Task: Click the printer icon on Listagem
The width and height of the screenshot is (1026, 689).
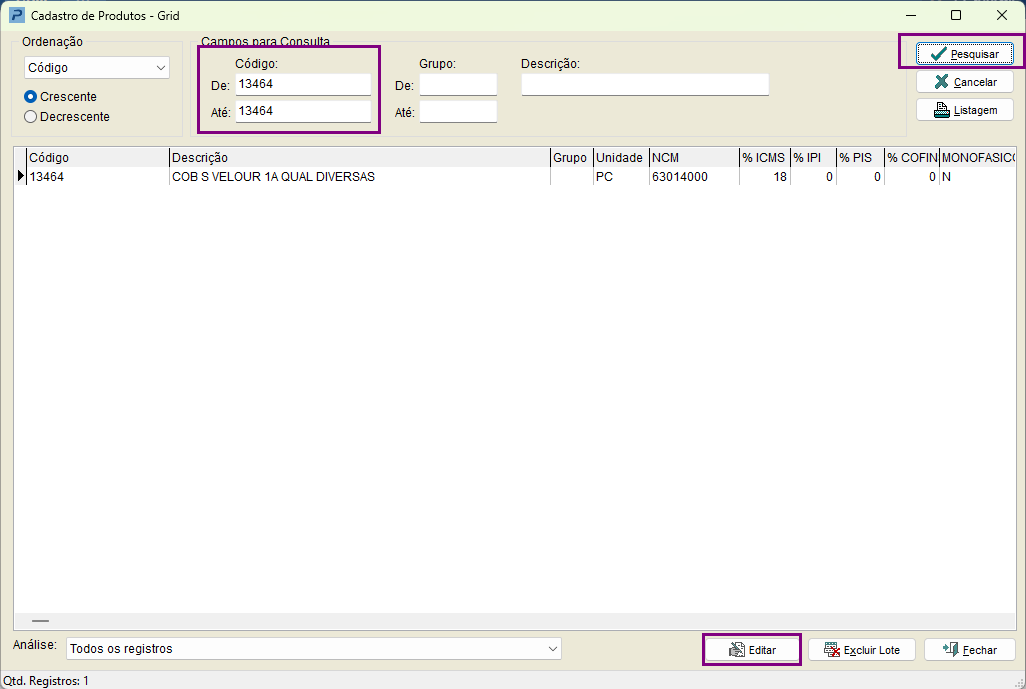Action: pos(941,110)
